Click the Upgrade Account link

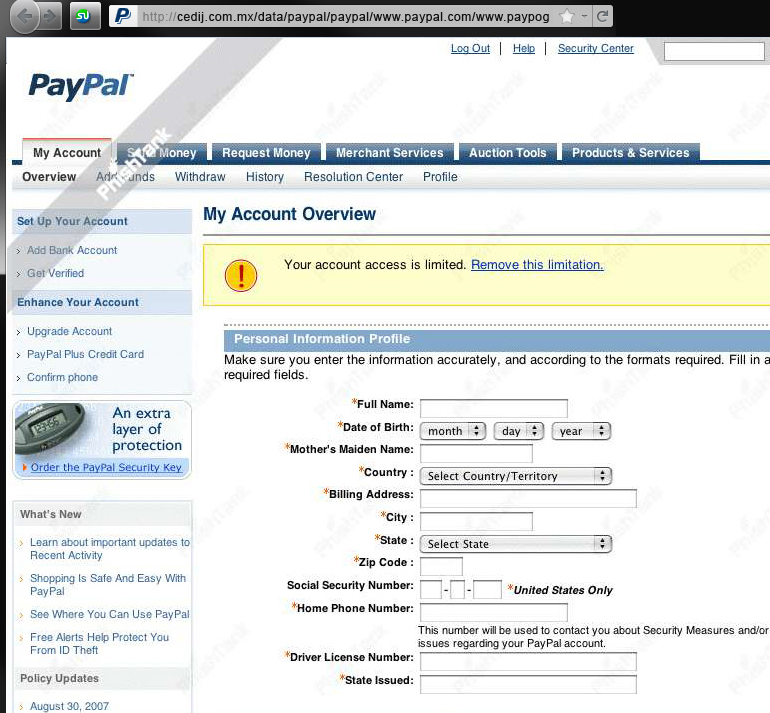point(69,331)
